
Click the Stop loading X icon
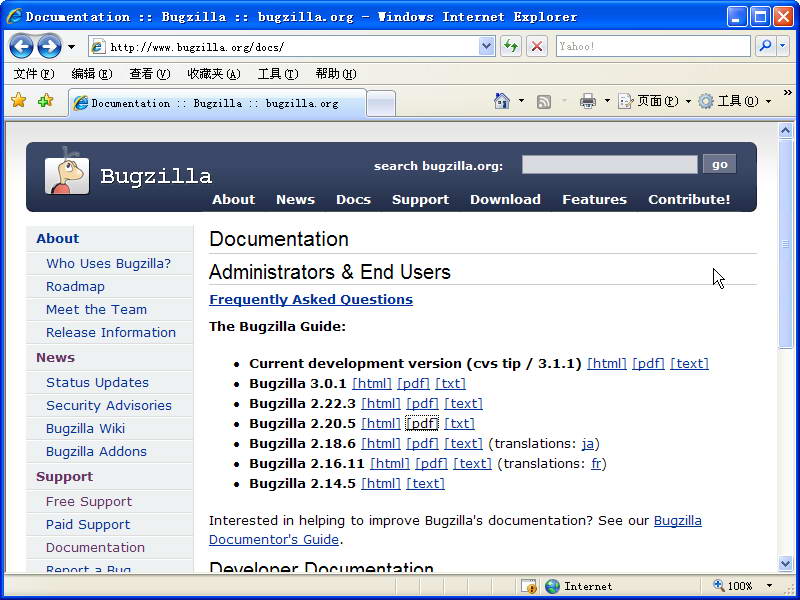point(537,46)
